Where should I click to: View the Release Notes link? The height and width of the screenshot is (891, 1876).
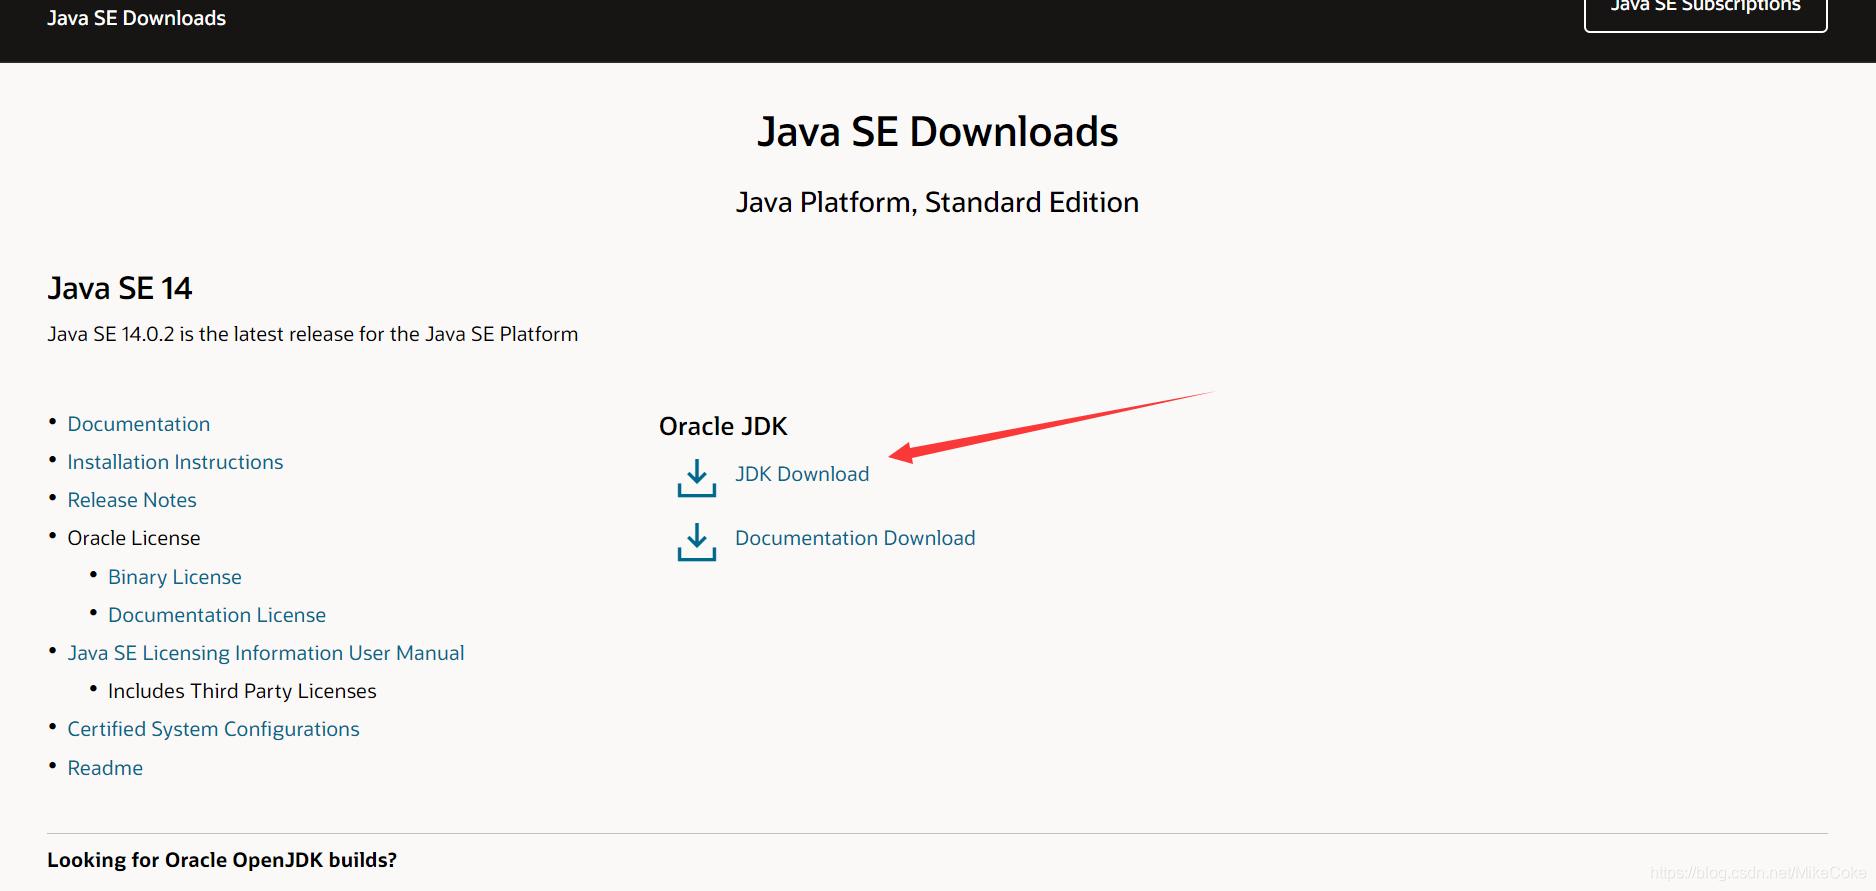click(x=132, y=500)
